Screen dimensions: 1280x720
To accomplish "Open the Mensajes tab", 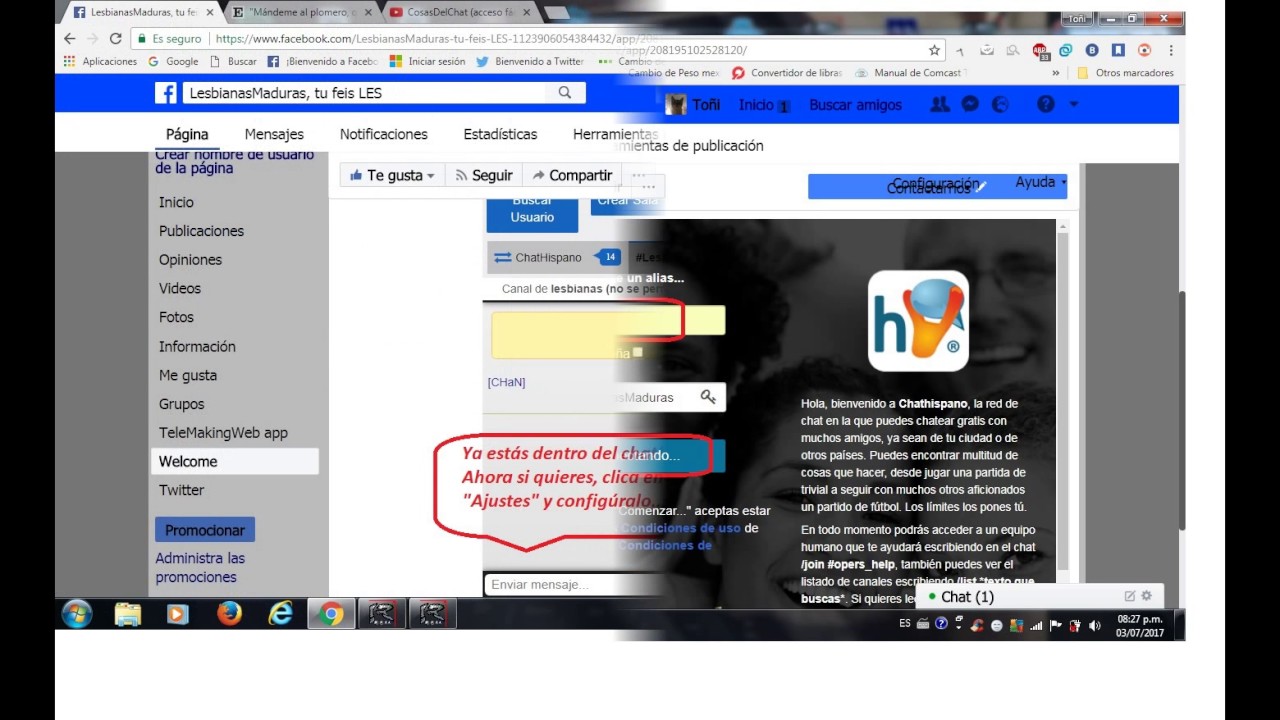I will 274,134.
